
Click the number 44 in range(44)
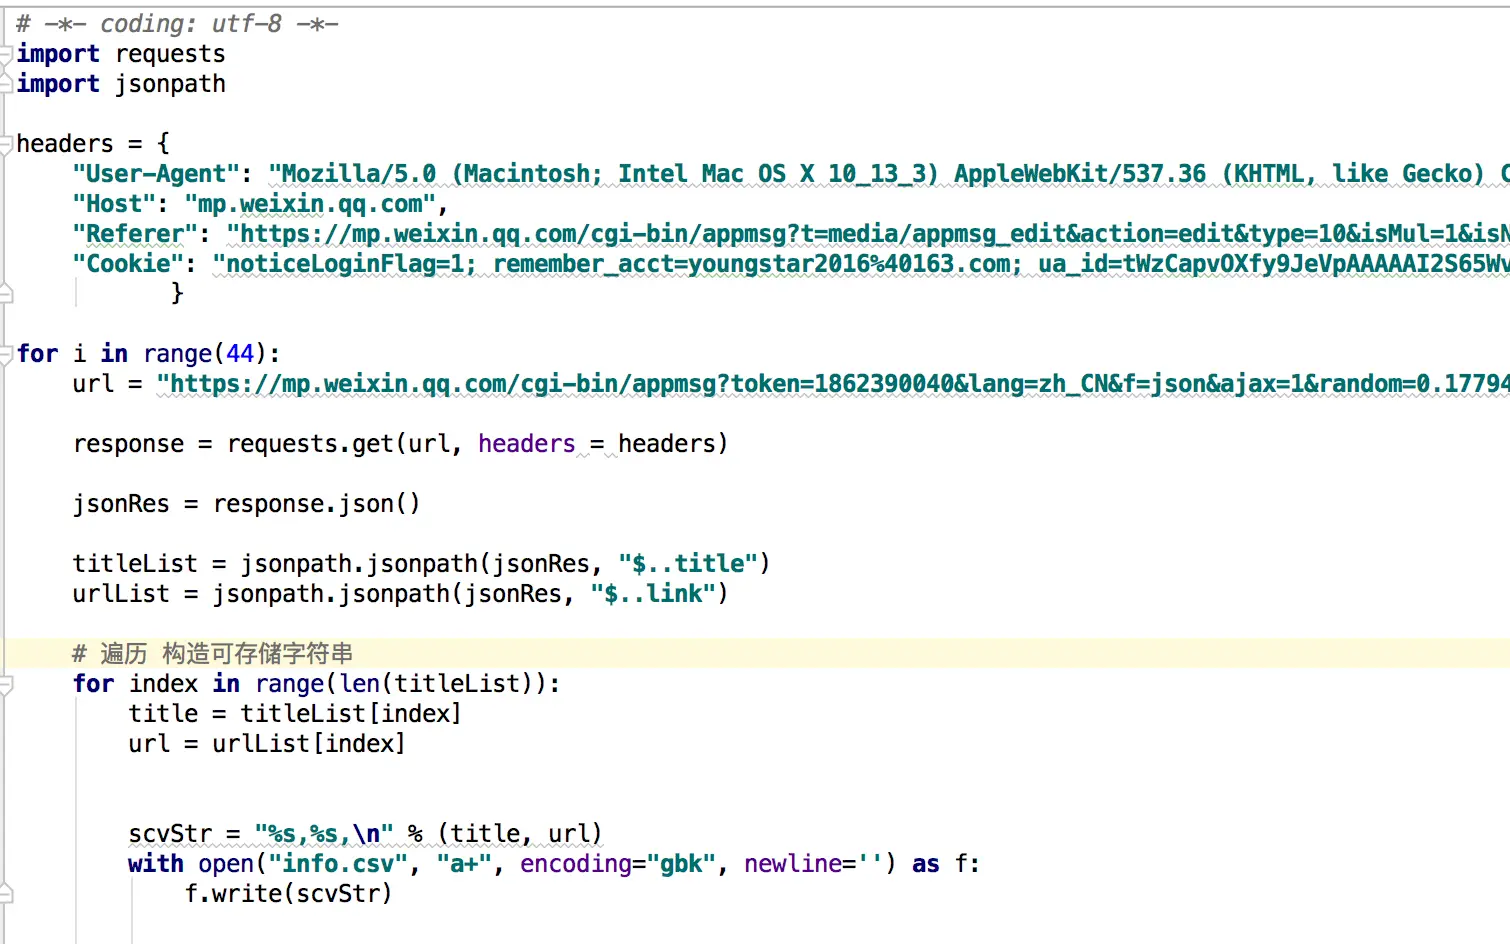(x=240, y=354)
